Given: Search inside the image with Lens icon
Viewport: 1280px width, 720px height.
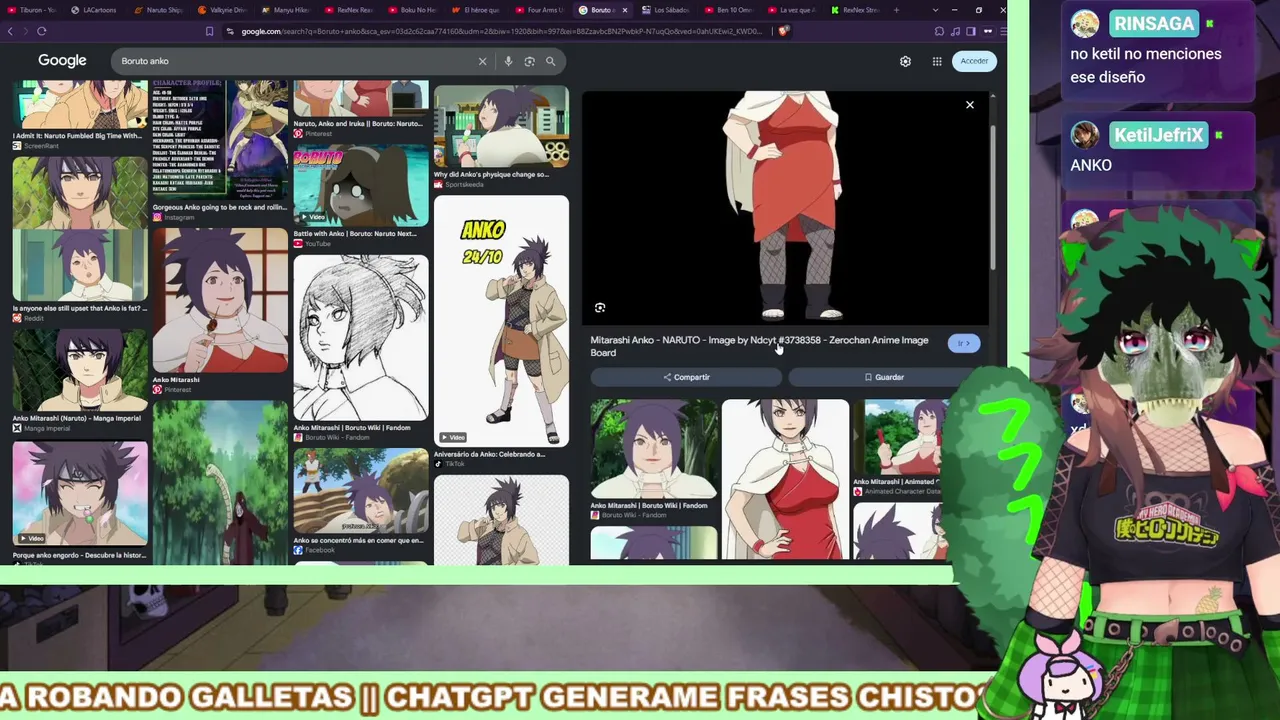Looking at the screenshot, I should (x=600, y=308).
